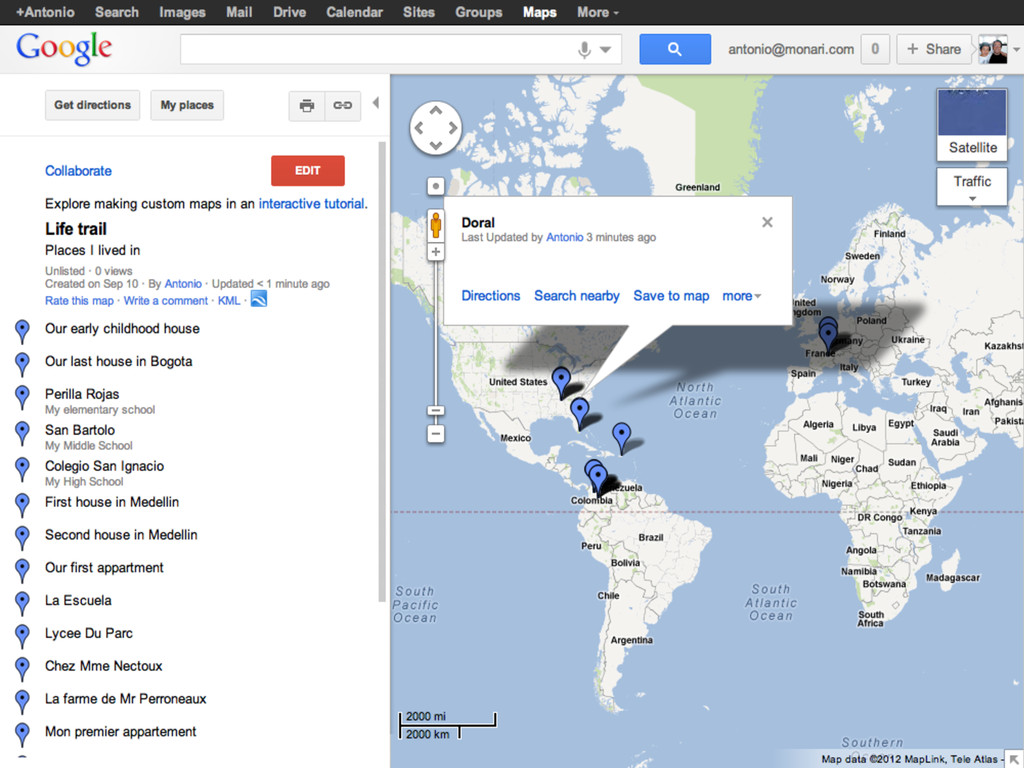Click the print icon button
Viewport: 1024px width, 768px height.
[307, 105]
